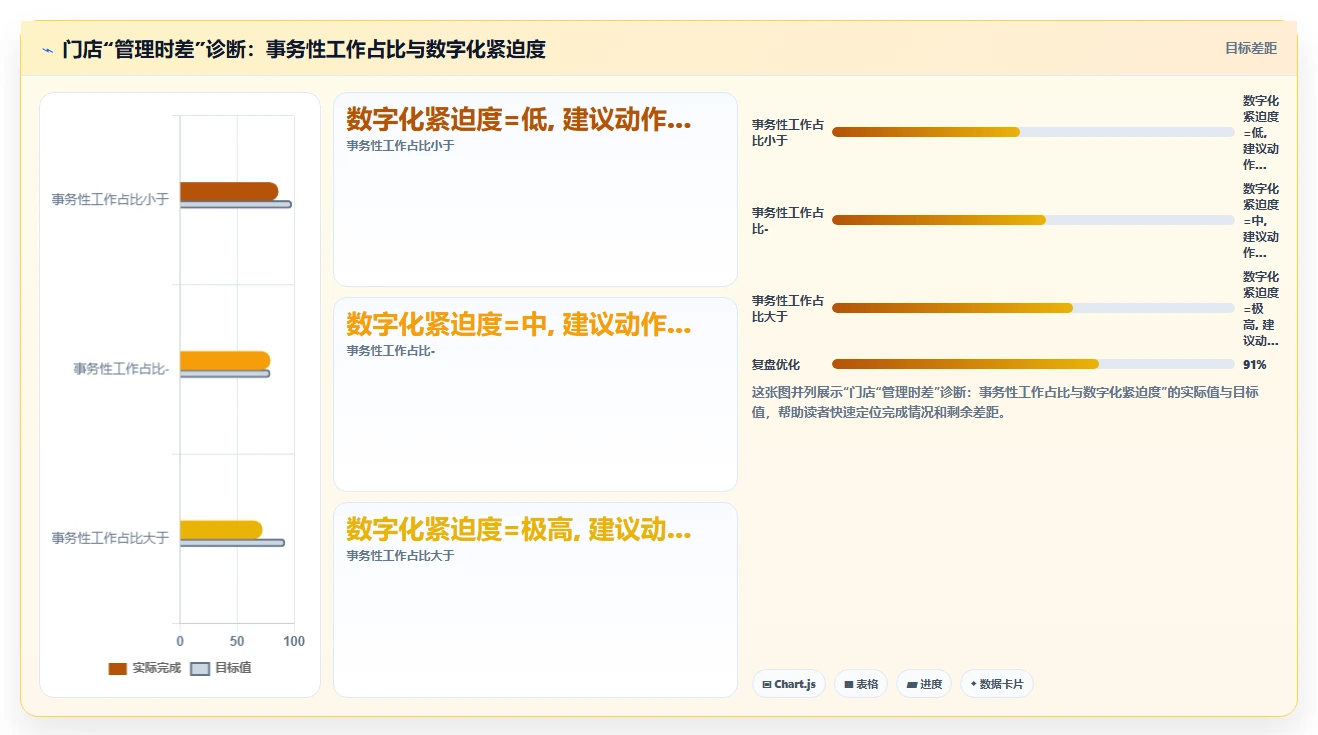Screen dimensions: 1318x735
Task: Click subtitle 事务性工作占比大于 in third card
Action: [x=400, y=556]
